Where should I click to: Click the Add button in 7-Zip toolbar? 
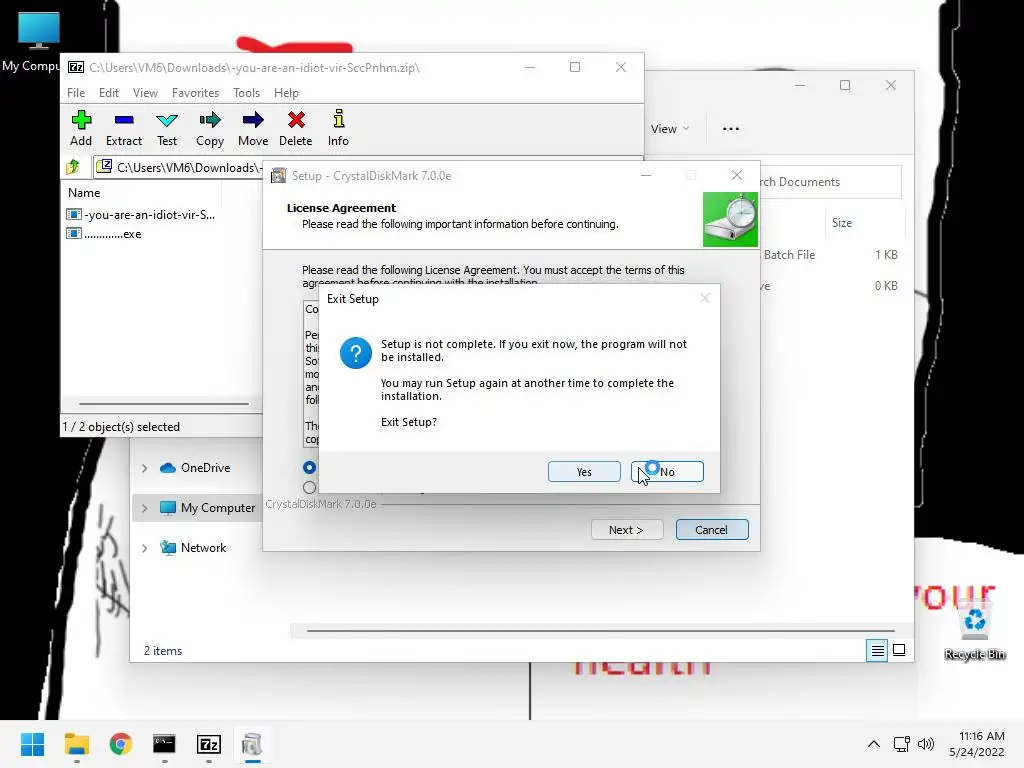pyautogui.click(x=81, y=128)
